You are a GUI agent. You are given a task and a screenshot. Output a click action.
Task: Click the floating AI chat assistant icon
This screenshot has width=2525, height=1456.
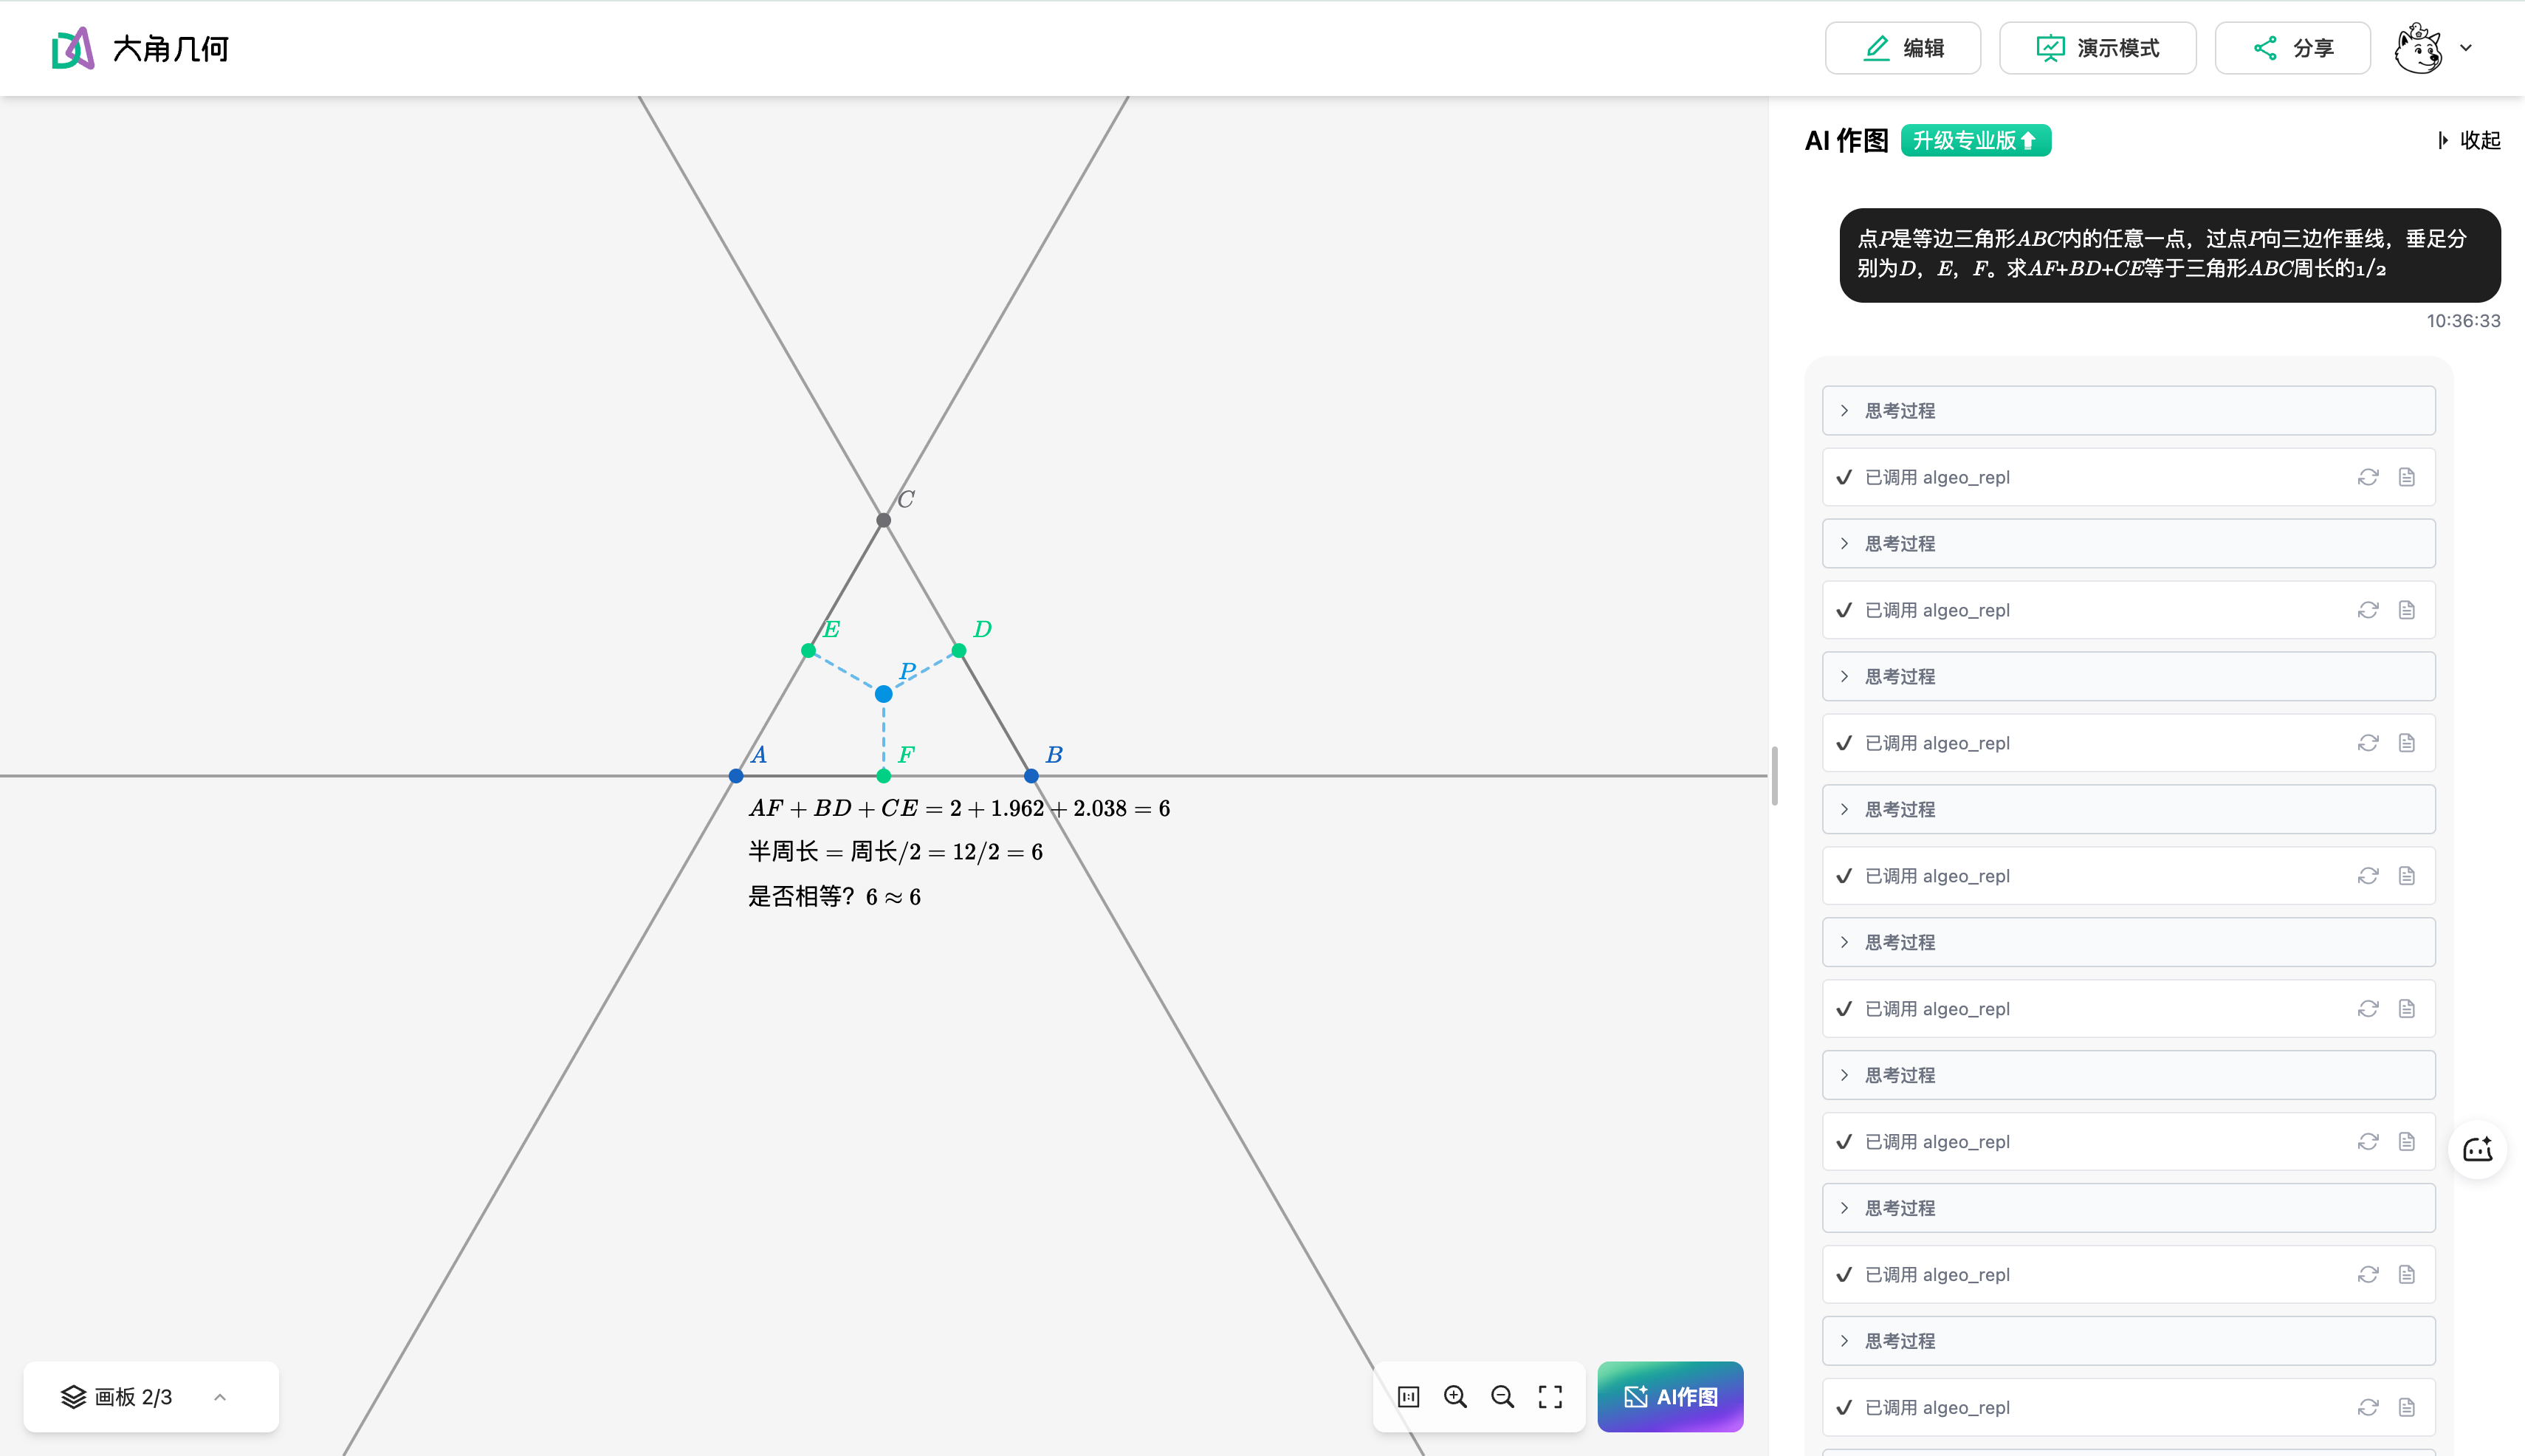pos(2477,1150)
